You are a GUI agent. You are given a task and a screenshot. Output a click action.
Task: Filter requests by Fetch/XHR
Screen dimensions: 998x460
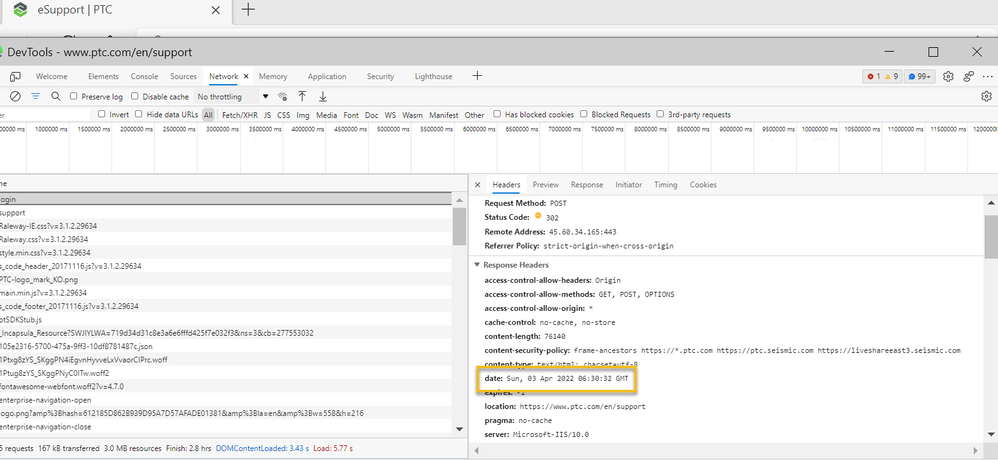click(239, 115)
